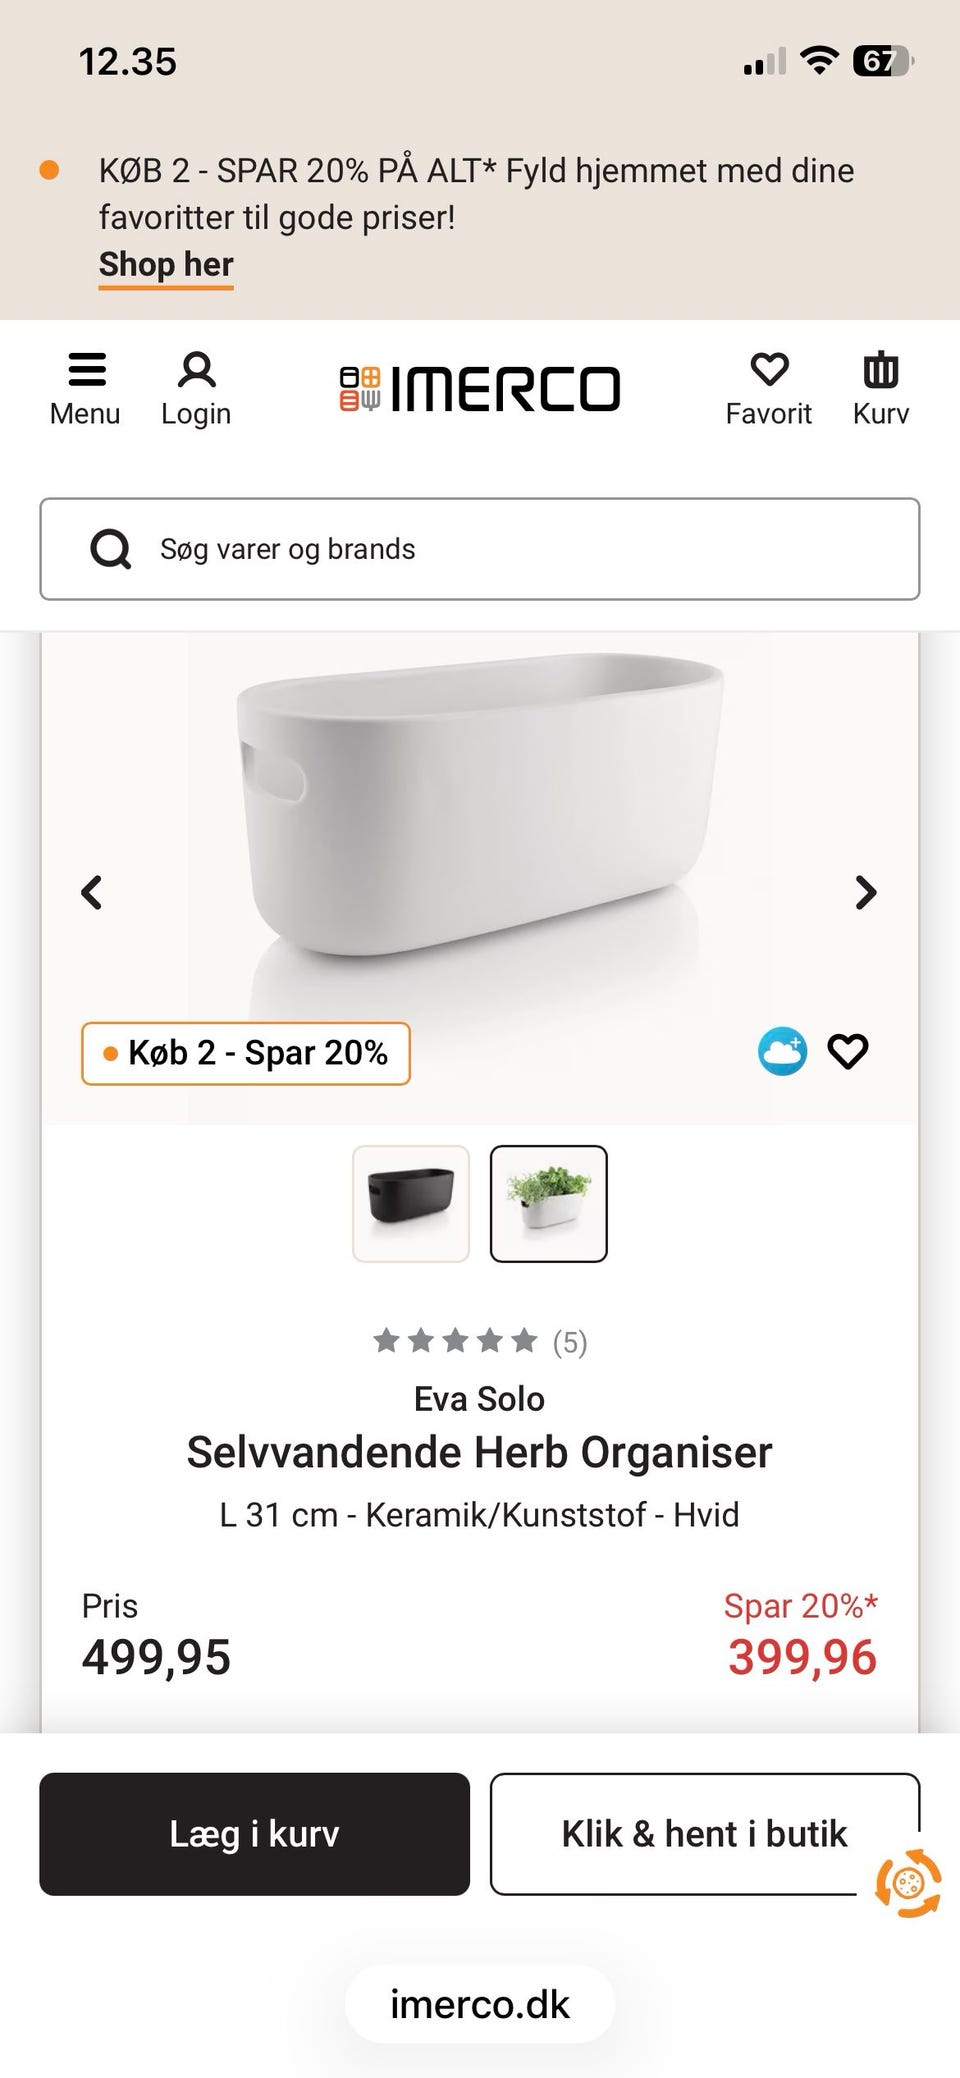Show previous product photo via left chevron
The height and width of the screenshot is (2078, 960).
point(91,892)
